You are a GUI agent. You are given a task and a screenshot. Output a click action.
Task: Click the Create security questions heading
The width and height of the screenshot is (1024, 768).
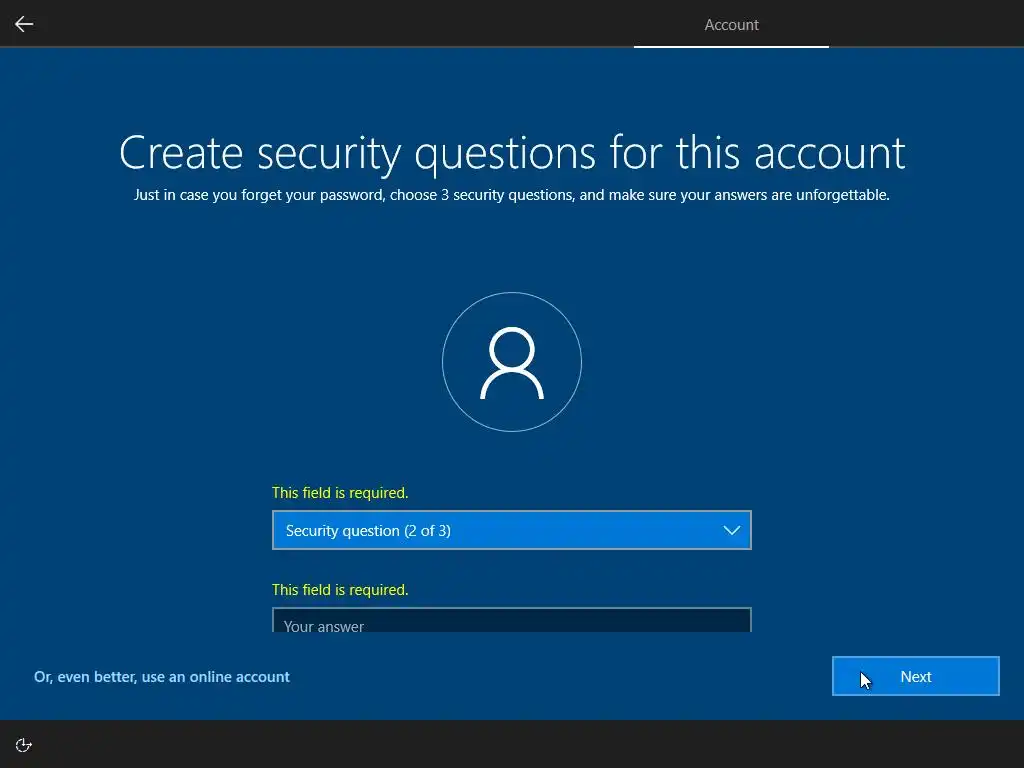512,154
